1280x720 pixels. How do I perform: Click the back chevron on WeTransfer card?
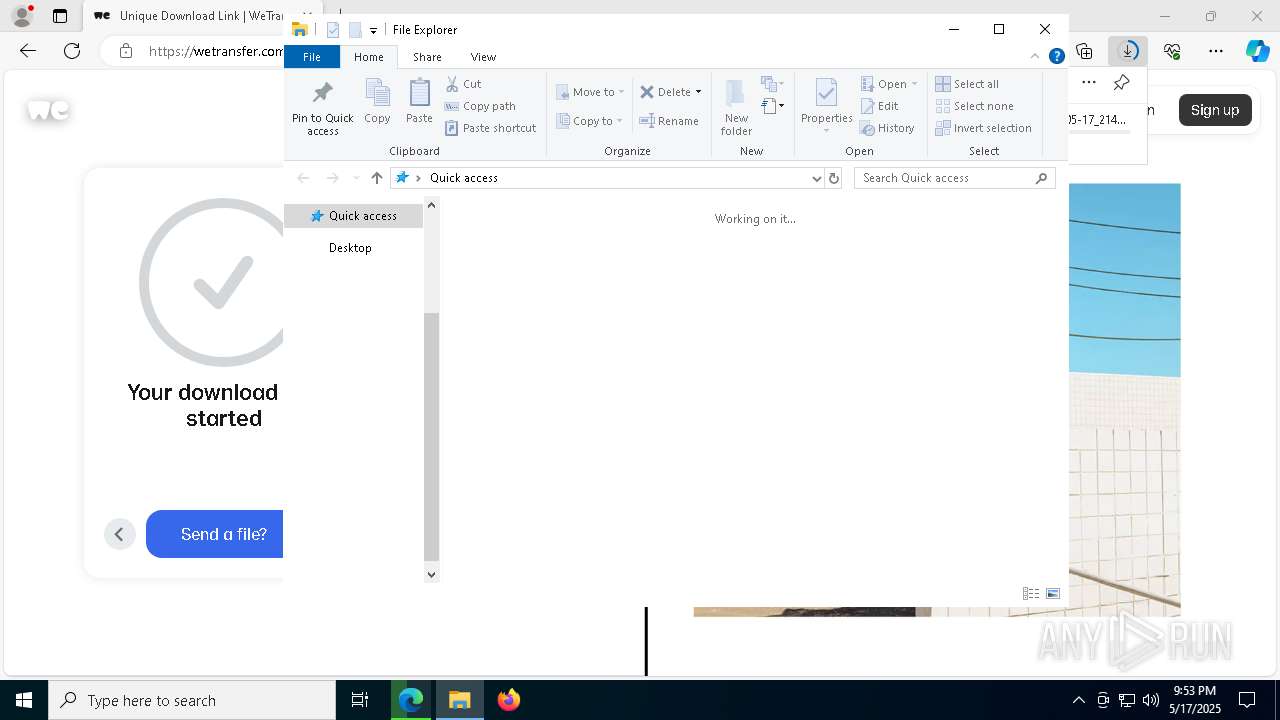119,534
